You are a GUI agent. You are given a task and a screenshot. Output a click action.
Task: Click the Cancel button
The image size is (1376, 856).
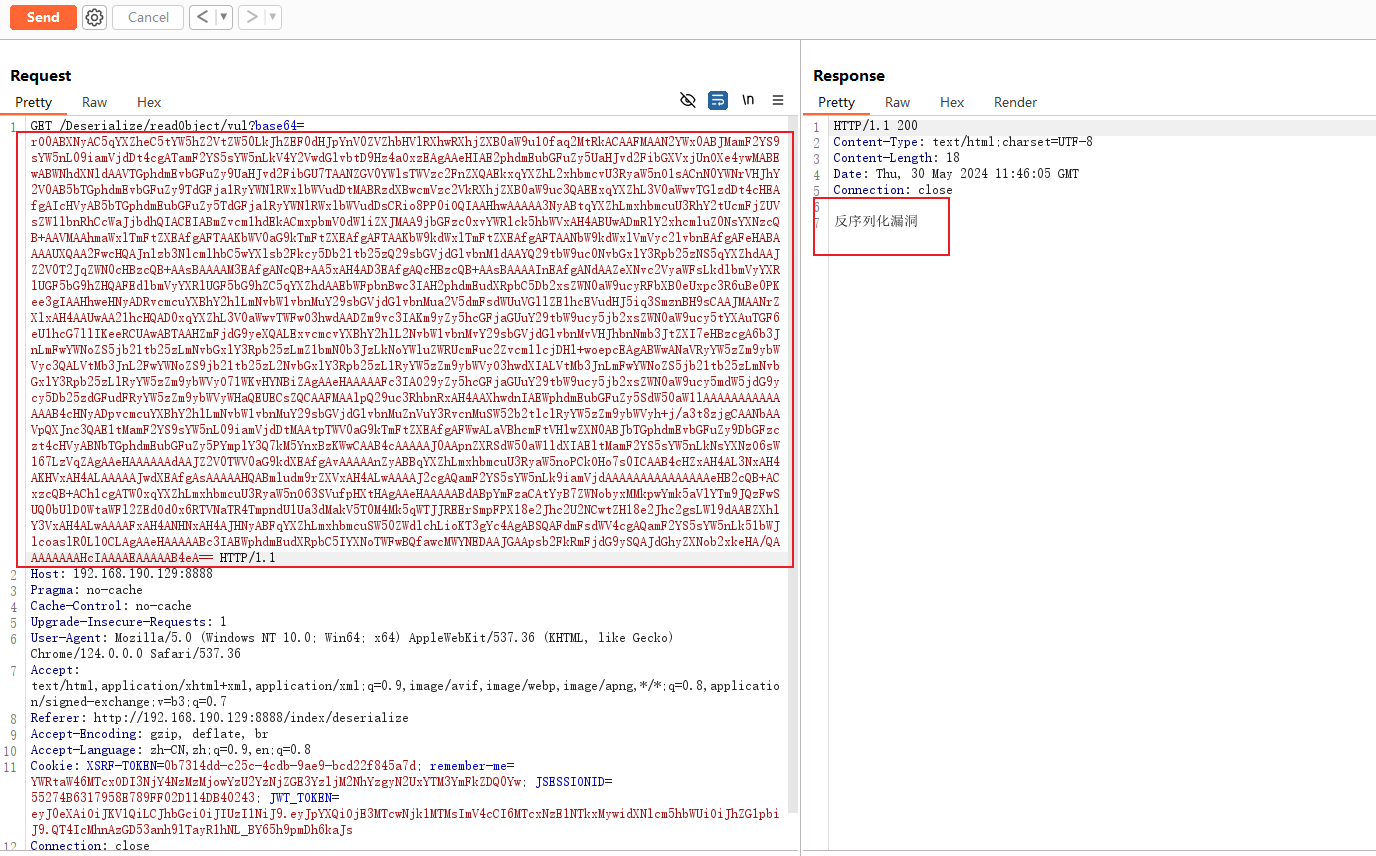click(148, 17)
